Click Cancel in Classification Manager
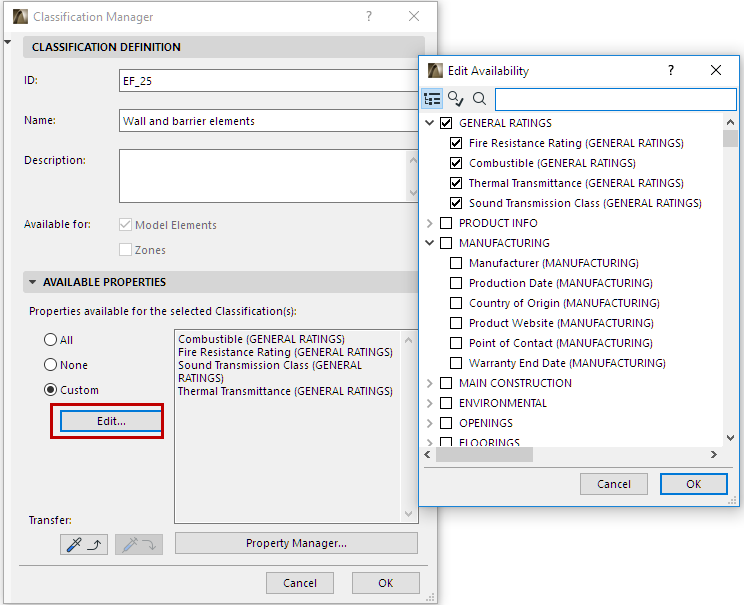The width and height of the screenshot is (744, 605). [x=299, y=583]
